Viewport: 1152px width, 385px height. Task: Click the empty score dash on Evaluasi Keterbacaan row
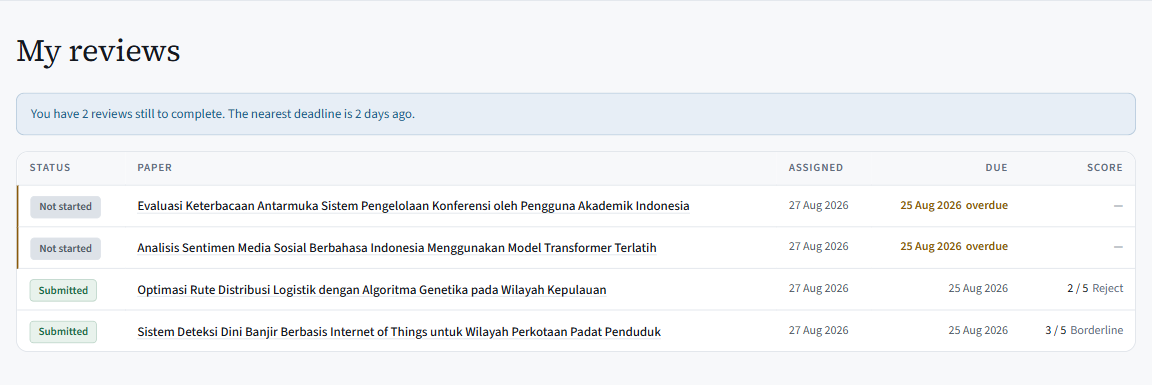coord(1118,206)
